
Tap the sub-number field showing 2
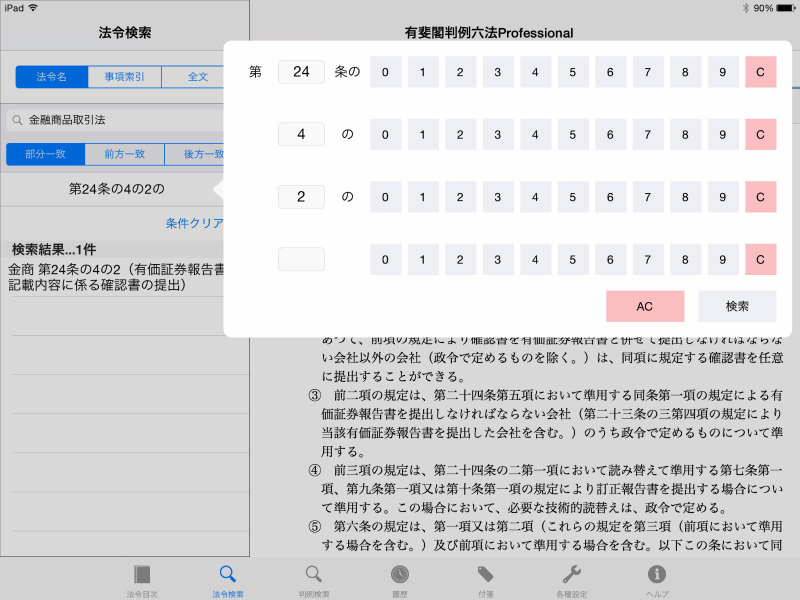tap(301, 197)
